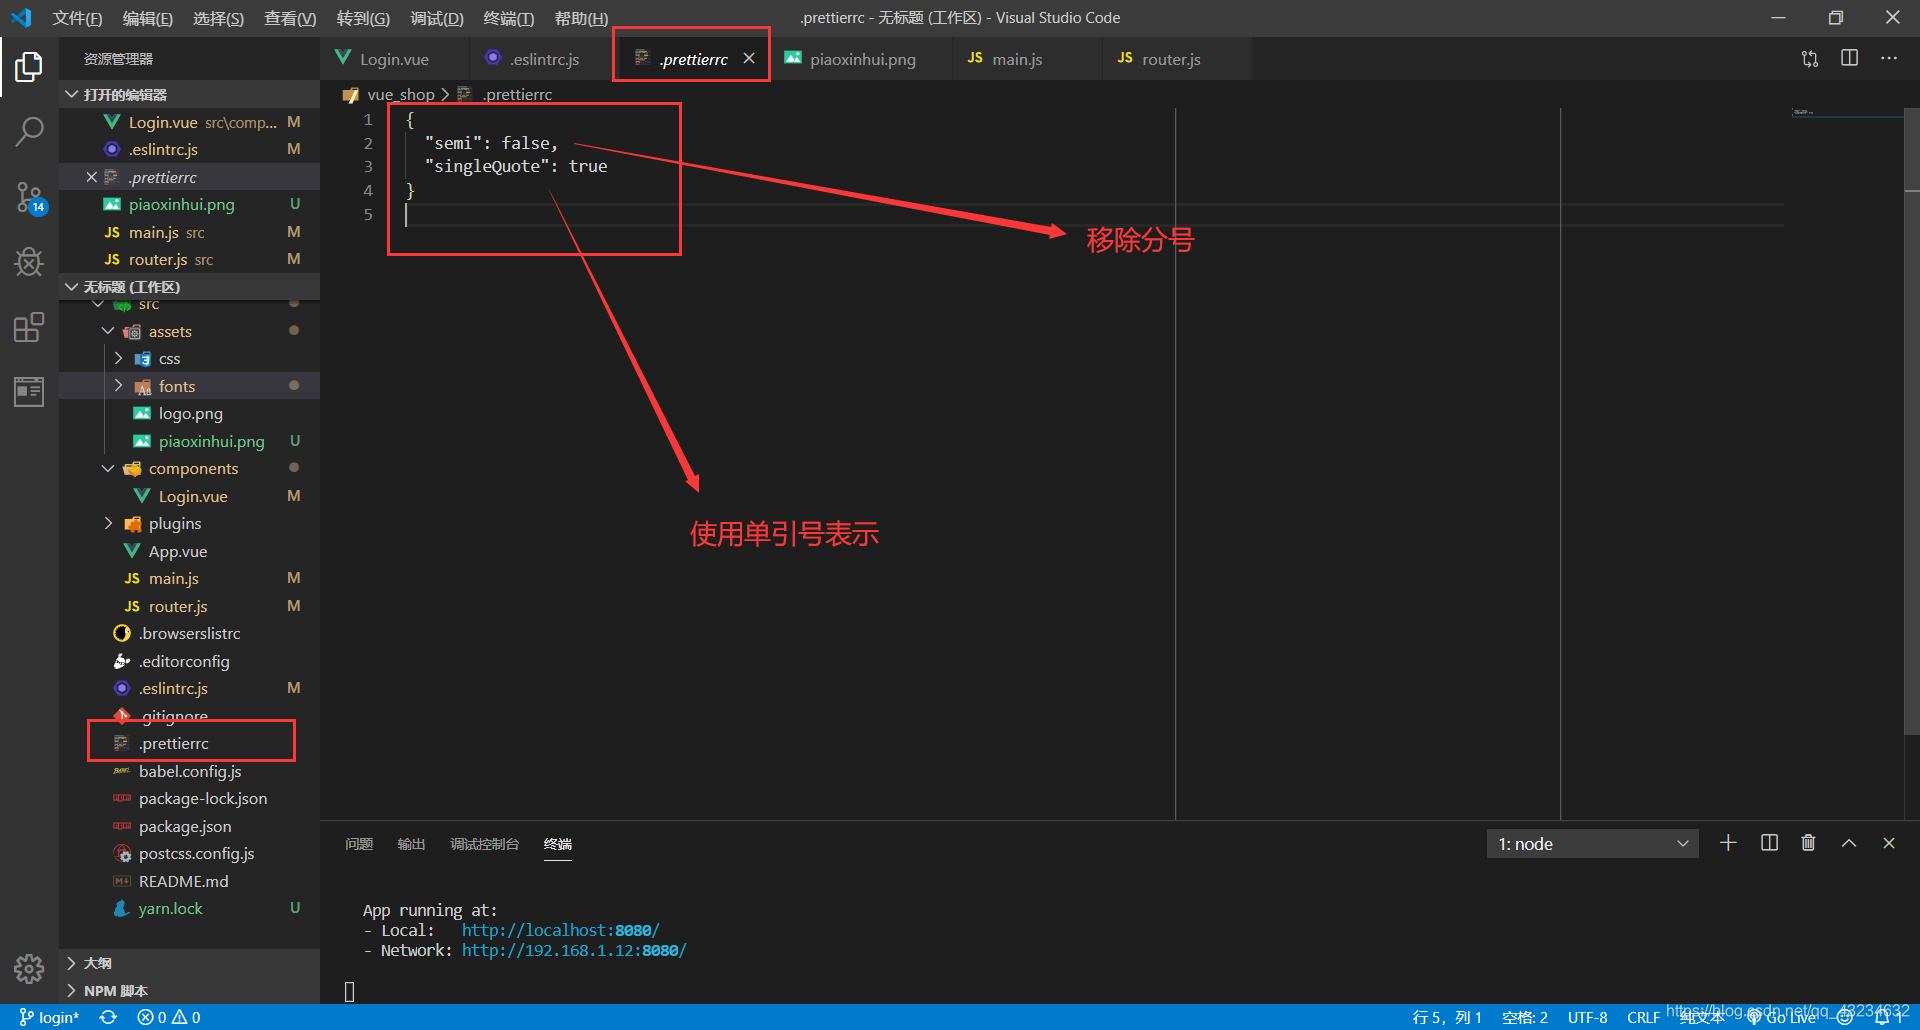The width and height of the screenshot is (1920, 1030).
Task: Show errors and warnings count
Action: (x=169, y=1017)
